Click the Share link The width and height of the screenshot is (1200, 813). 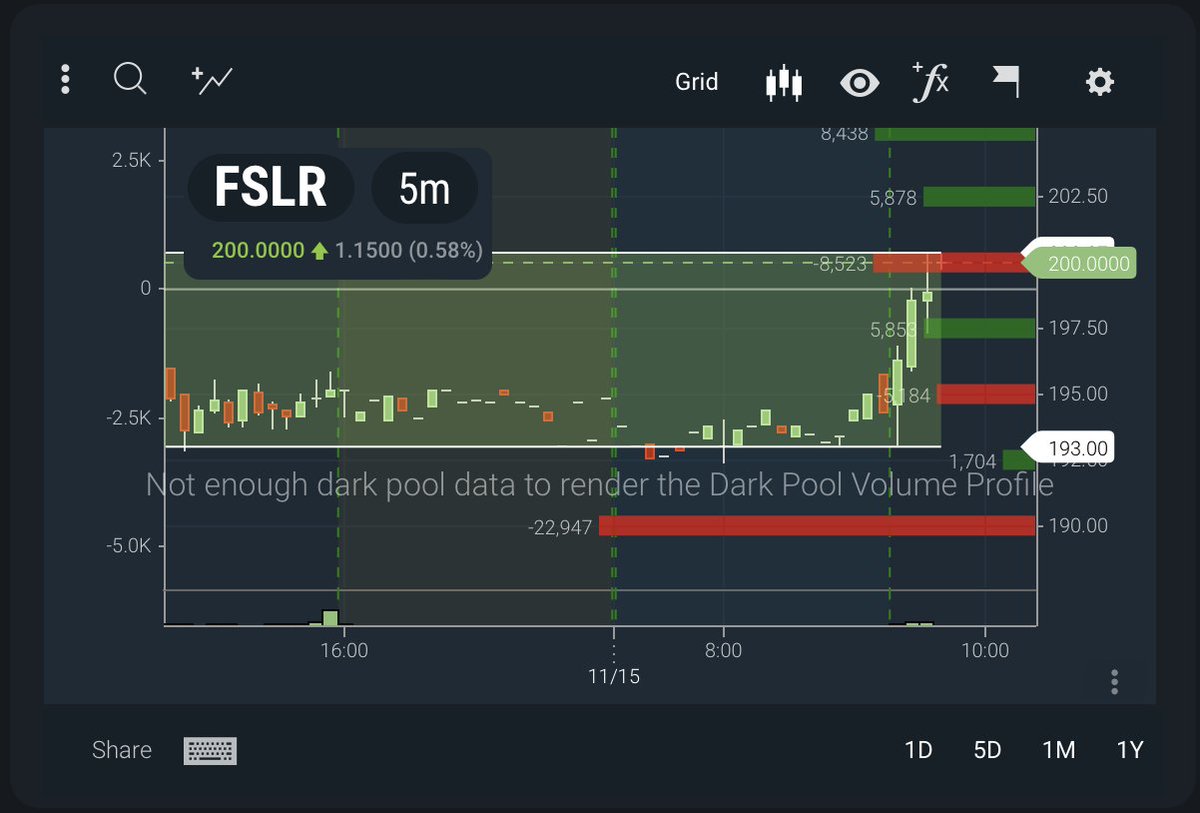click(x=122, y=750)
